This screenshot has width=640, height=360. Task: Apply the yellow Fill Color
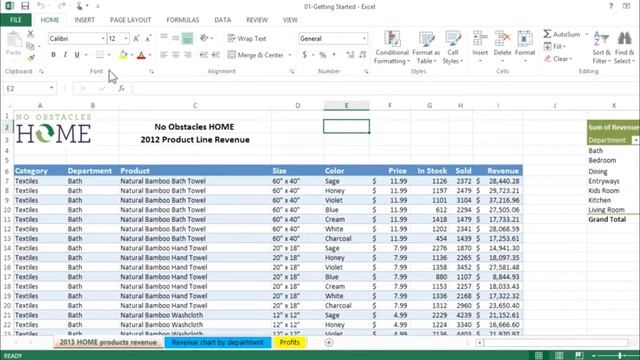(x=123, y=55)
